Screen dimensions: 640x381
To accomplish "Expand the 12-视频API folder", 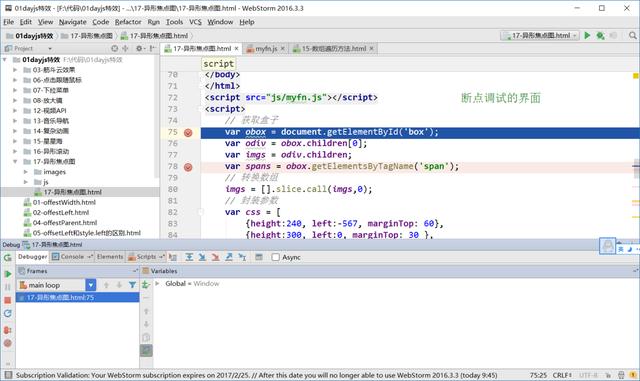I will 15,111.
